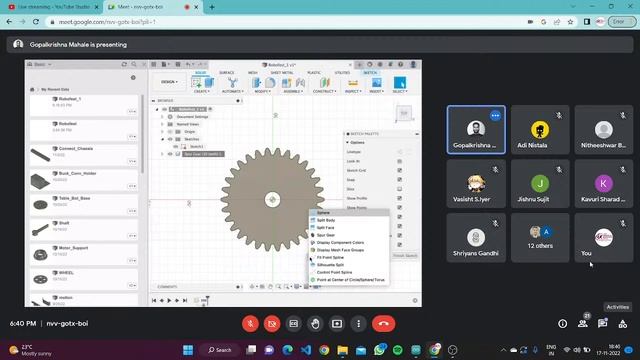Toggle the Slice checkbox in Sketch Palette

tap(399, 189)
